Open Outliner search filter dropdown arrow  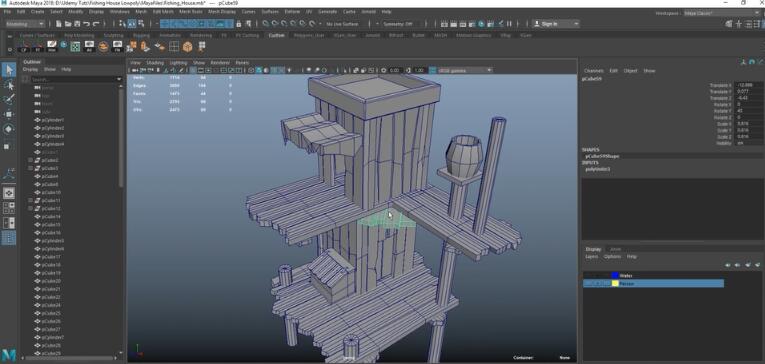[119, 79]
